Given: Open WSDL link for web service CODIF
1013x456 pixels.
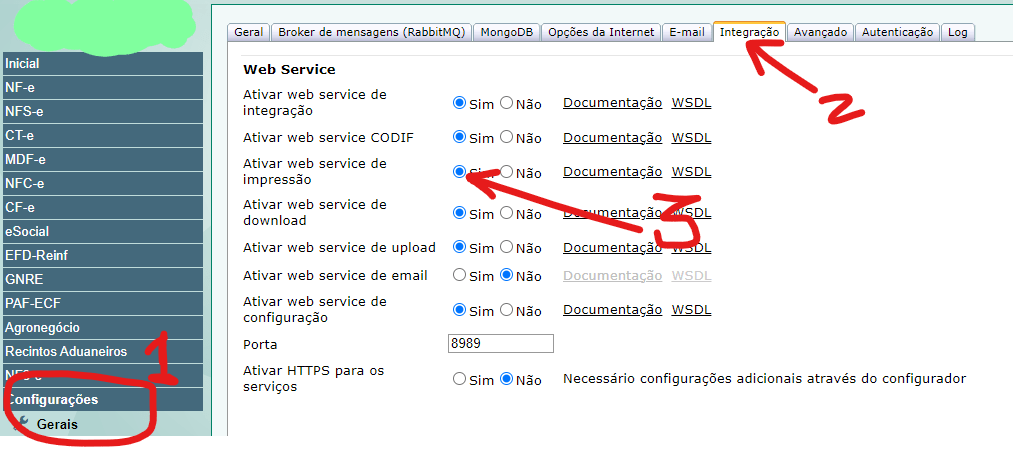Looking at the screenshot, I should coord(691,137).
